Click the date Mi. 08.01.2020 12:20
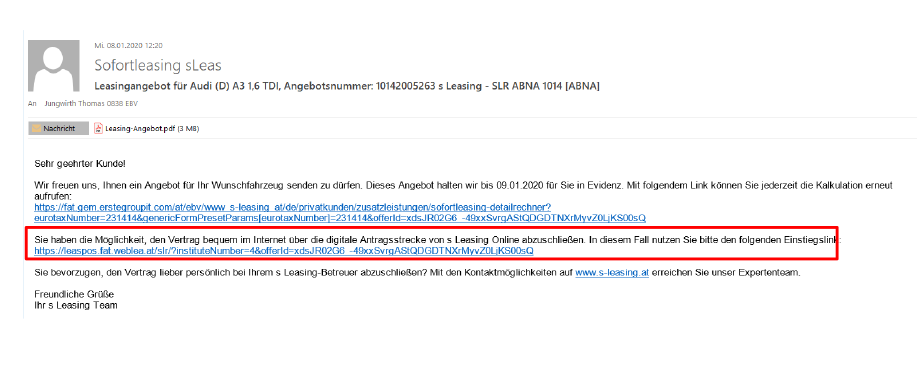917x382 pixels. (128, 45)
